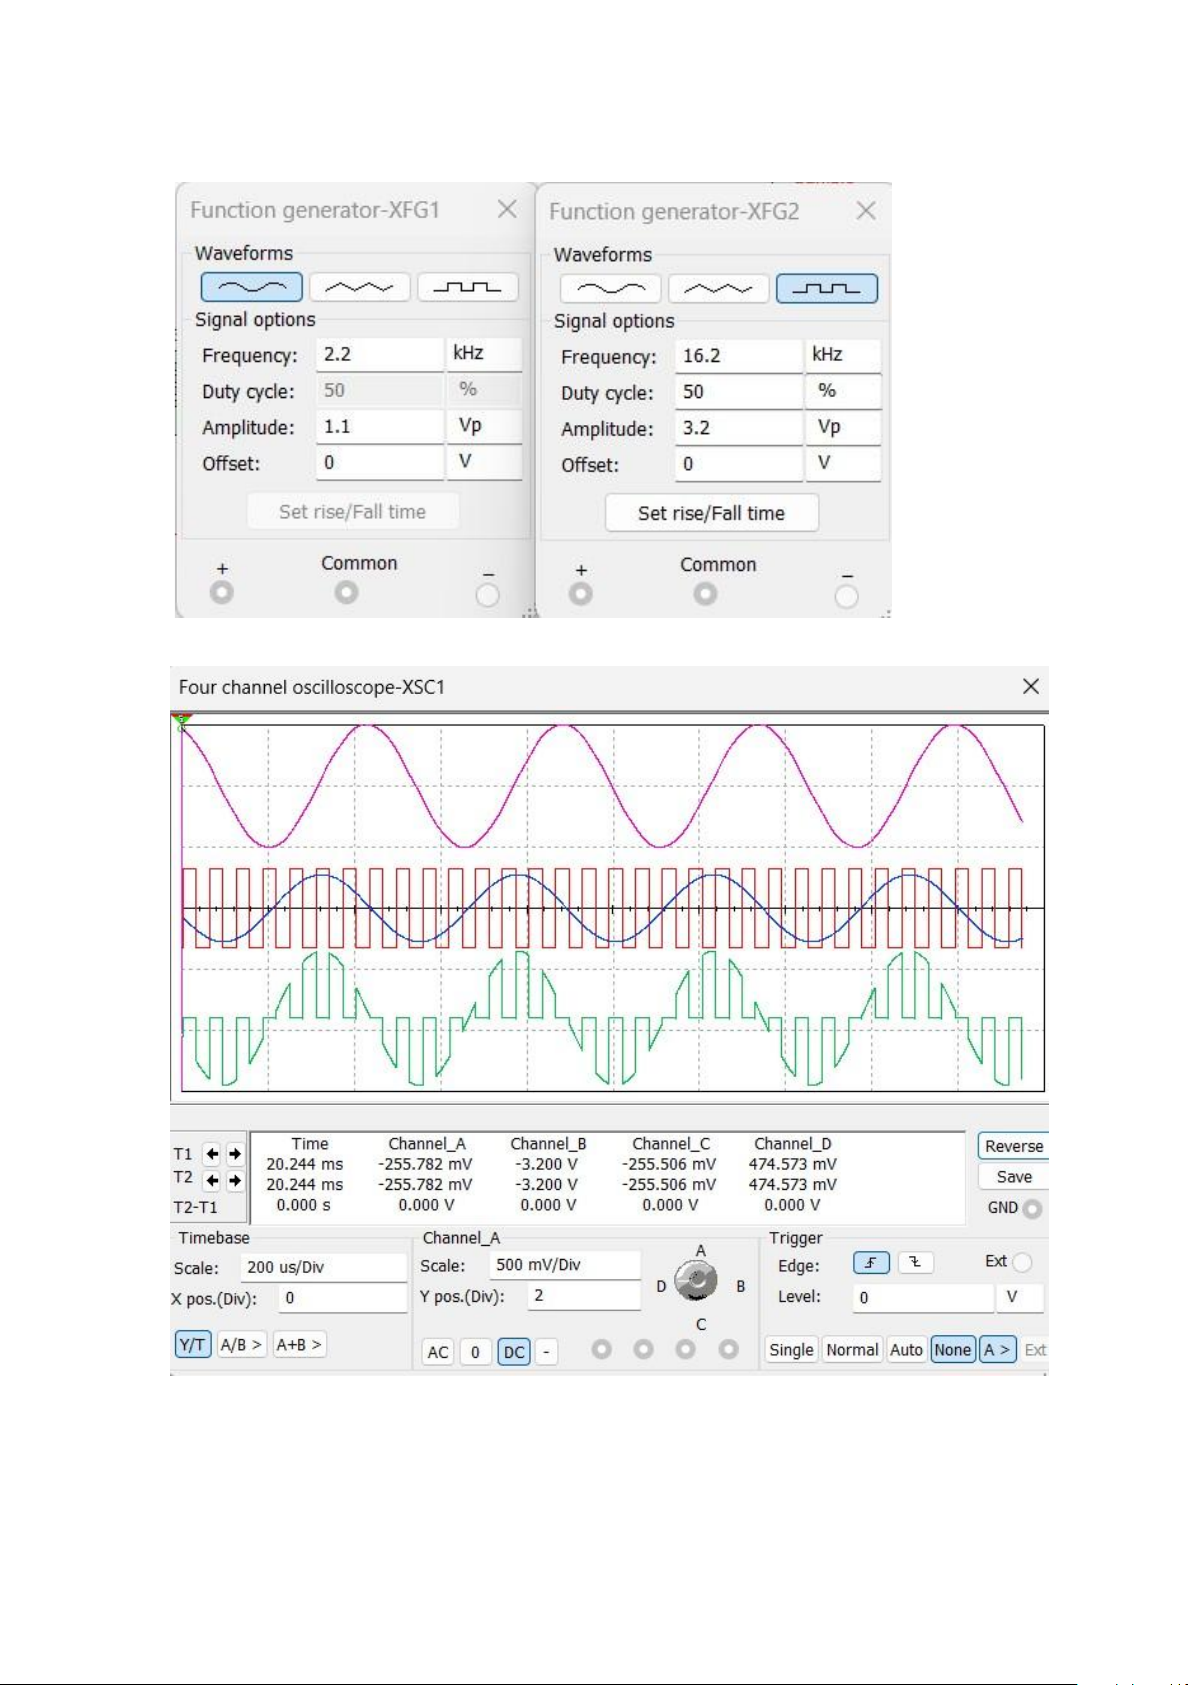Viewport: 1192px width, 1685px height.
Task: Select rising edge trigger
Action: tap(871, 1263)
